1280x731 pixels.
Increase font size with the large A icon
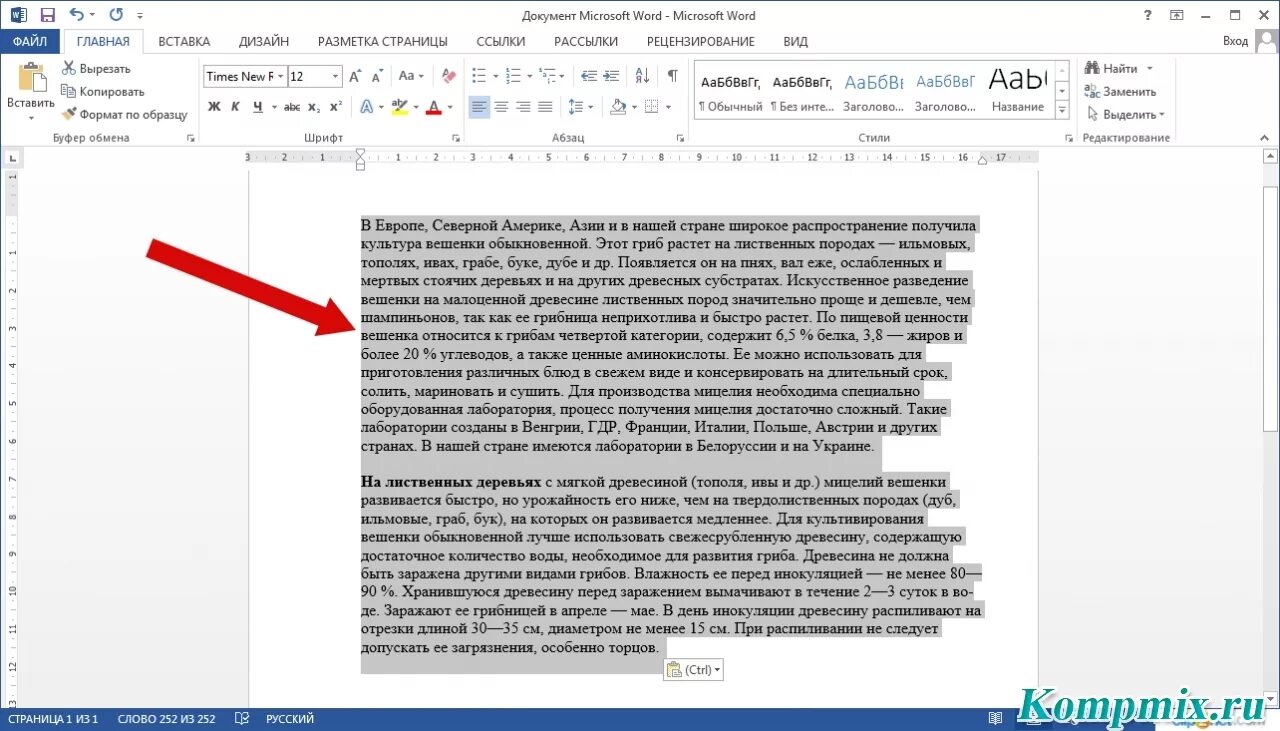356,76
